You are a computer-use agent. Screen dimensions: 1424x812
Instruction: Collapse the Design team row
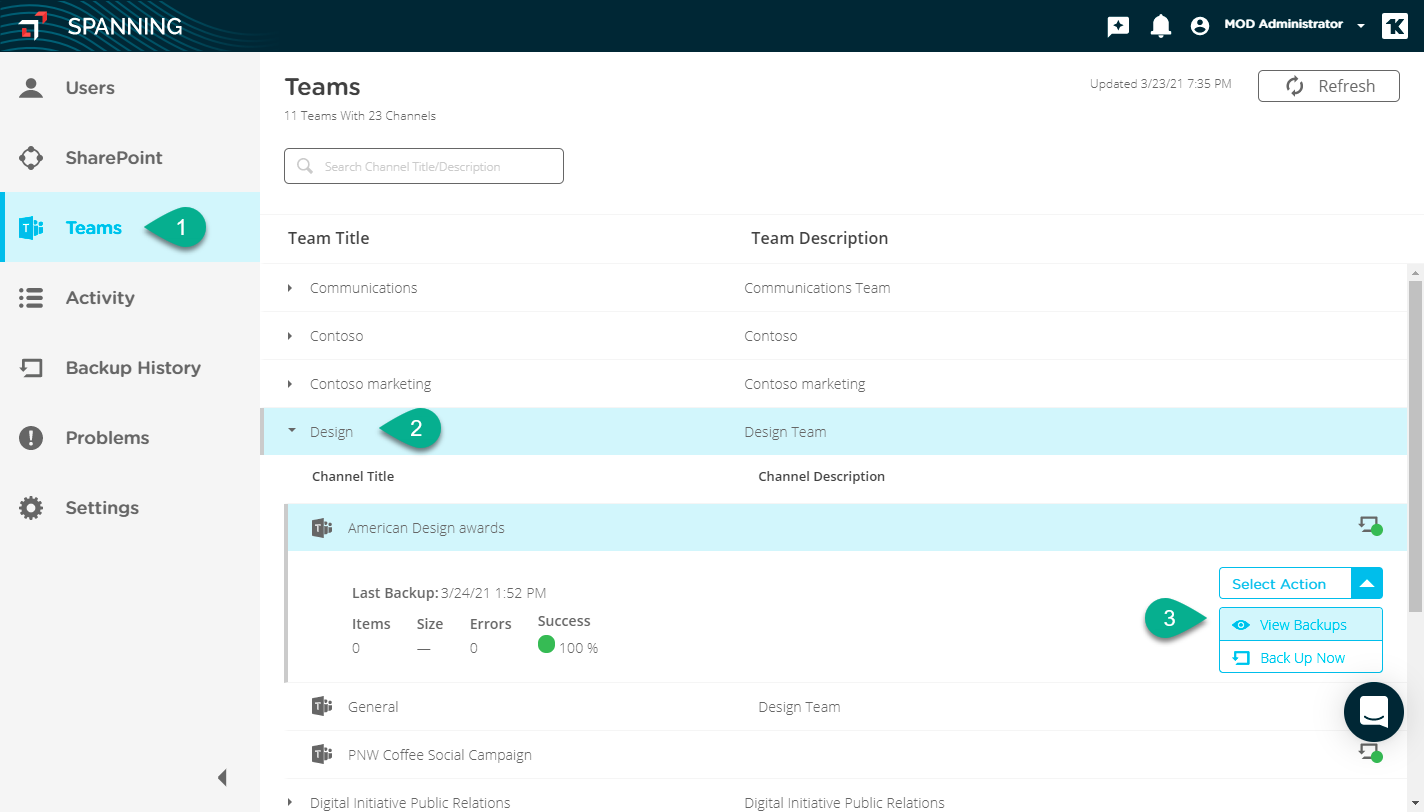coord(291,431)
